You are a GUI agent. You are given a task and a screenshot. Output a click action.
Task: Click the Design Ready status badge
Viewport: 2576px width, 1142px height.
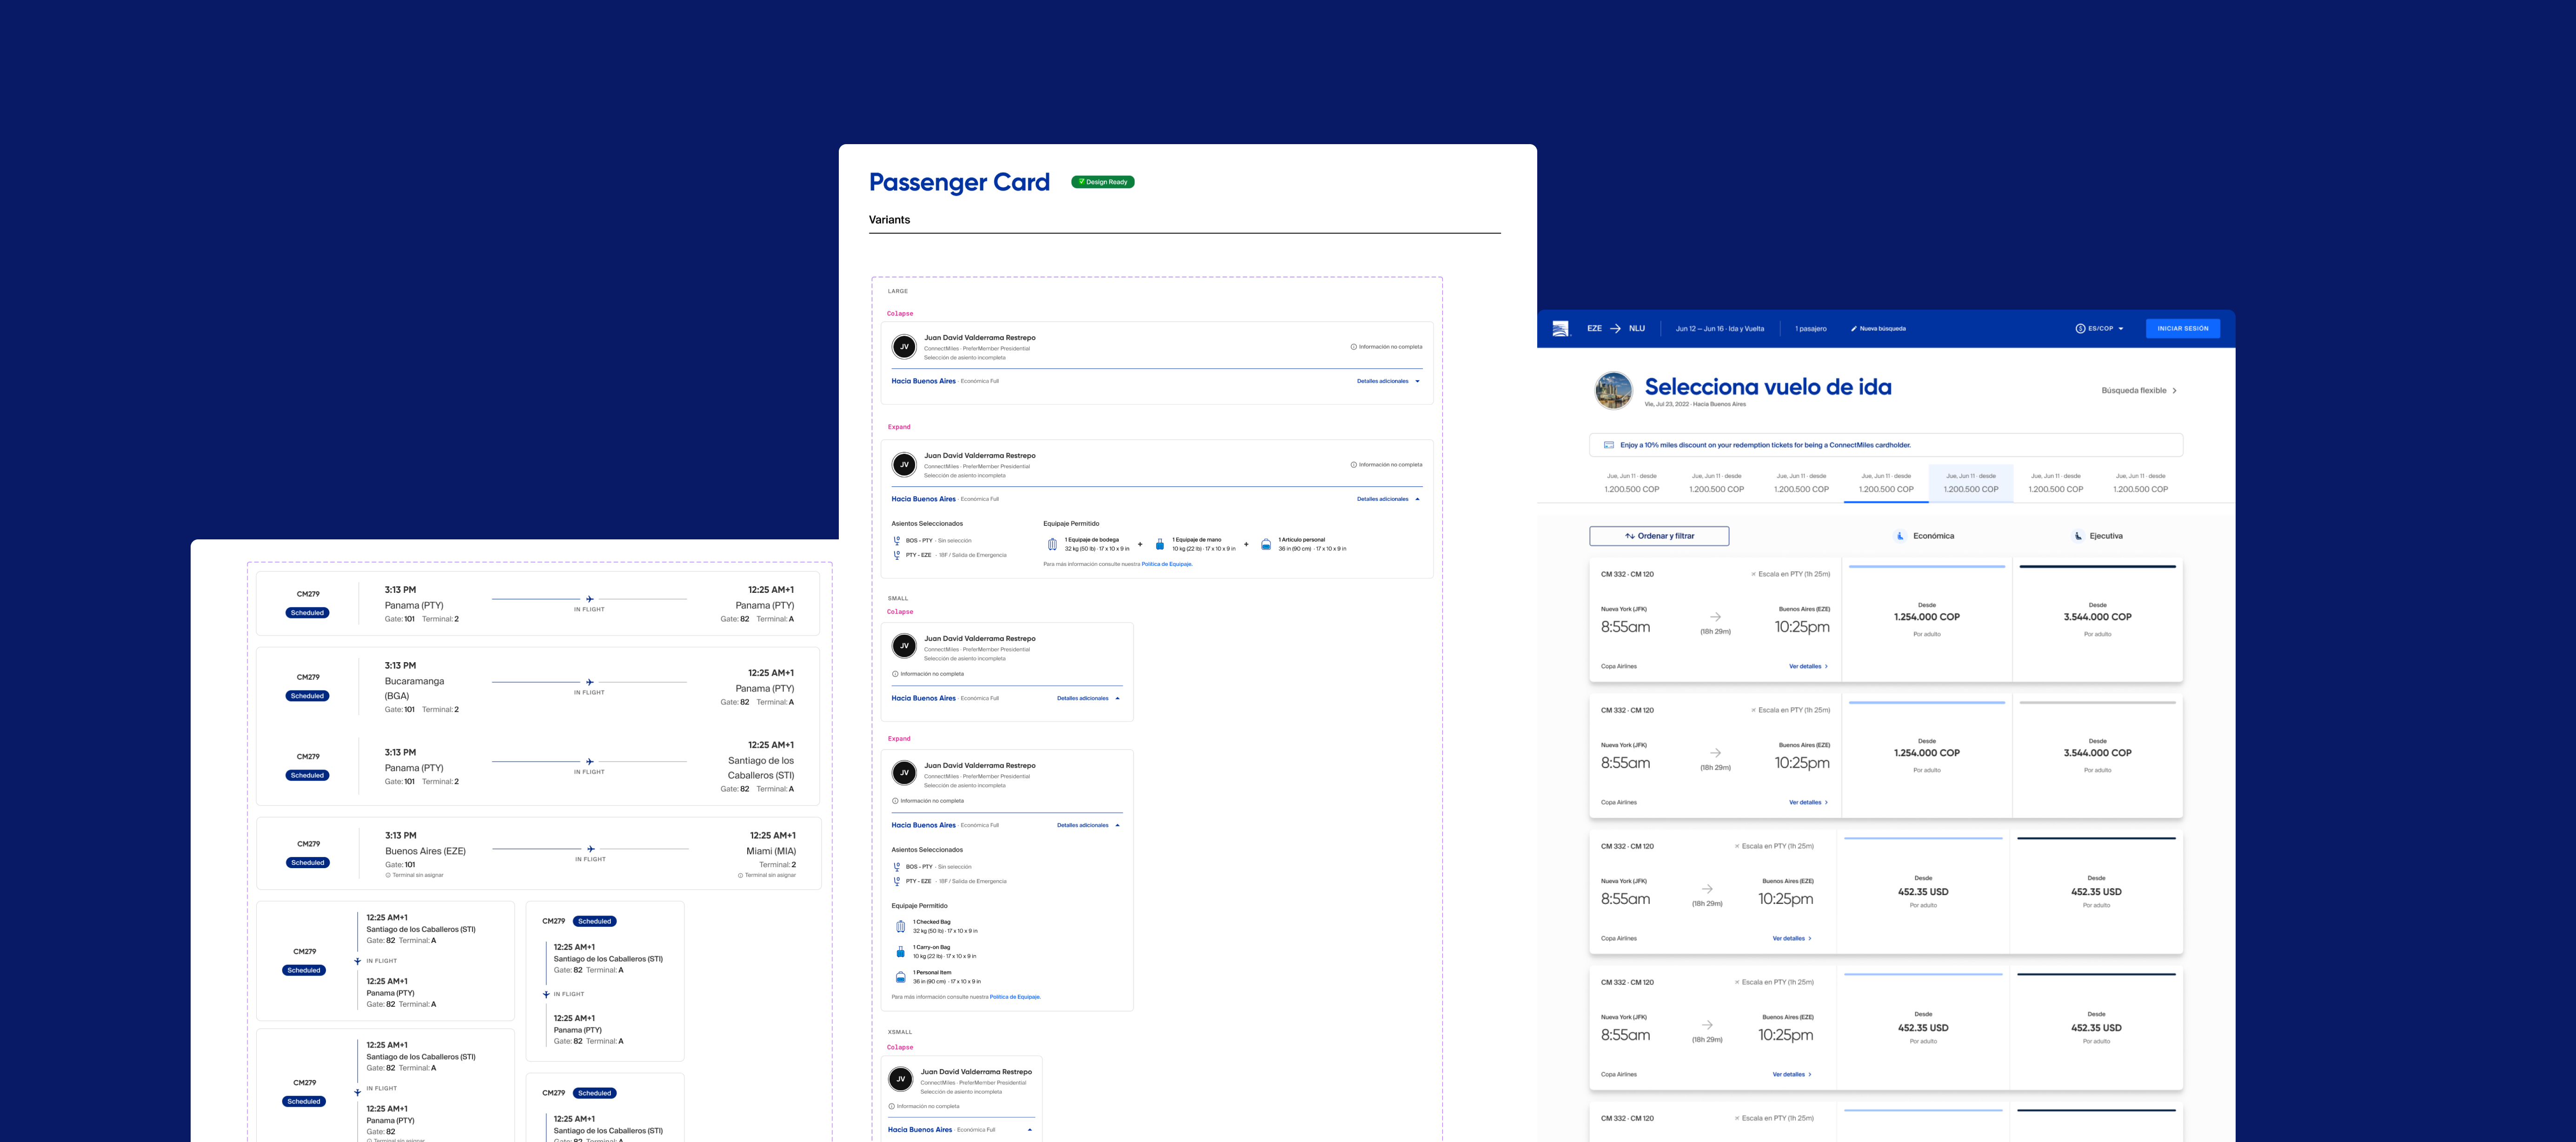point(1102,182)
